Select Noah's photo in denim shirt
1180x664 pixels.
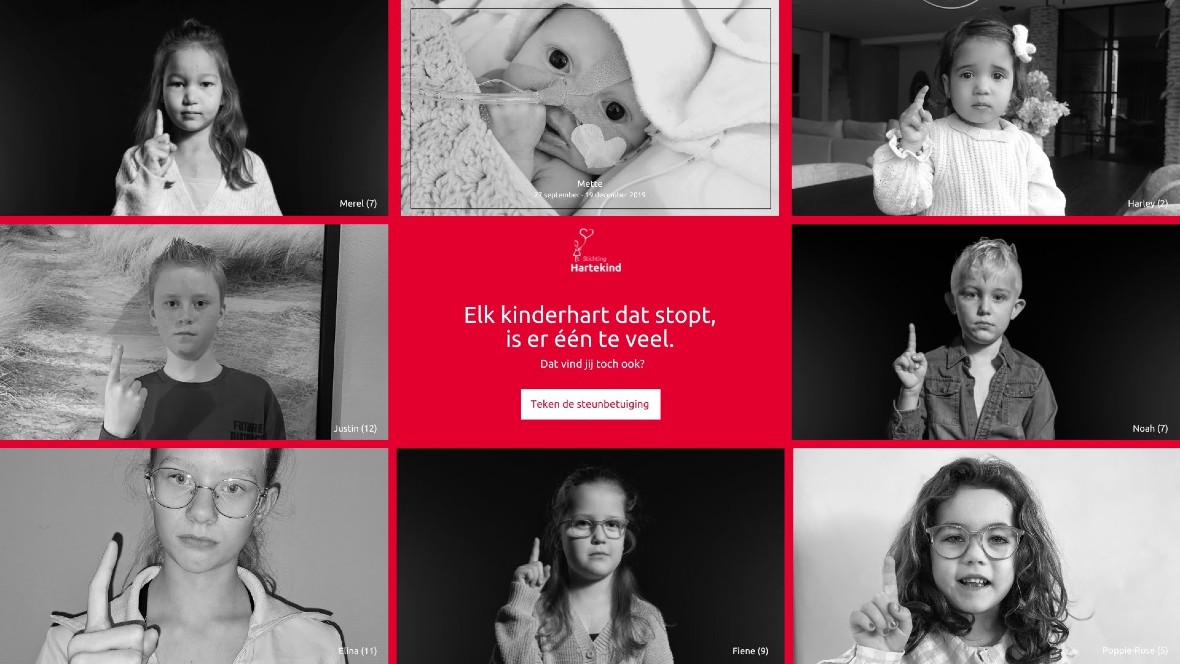pyautogui.click(x=986, y=332)
